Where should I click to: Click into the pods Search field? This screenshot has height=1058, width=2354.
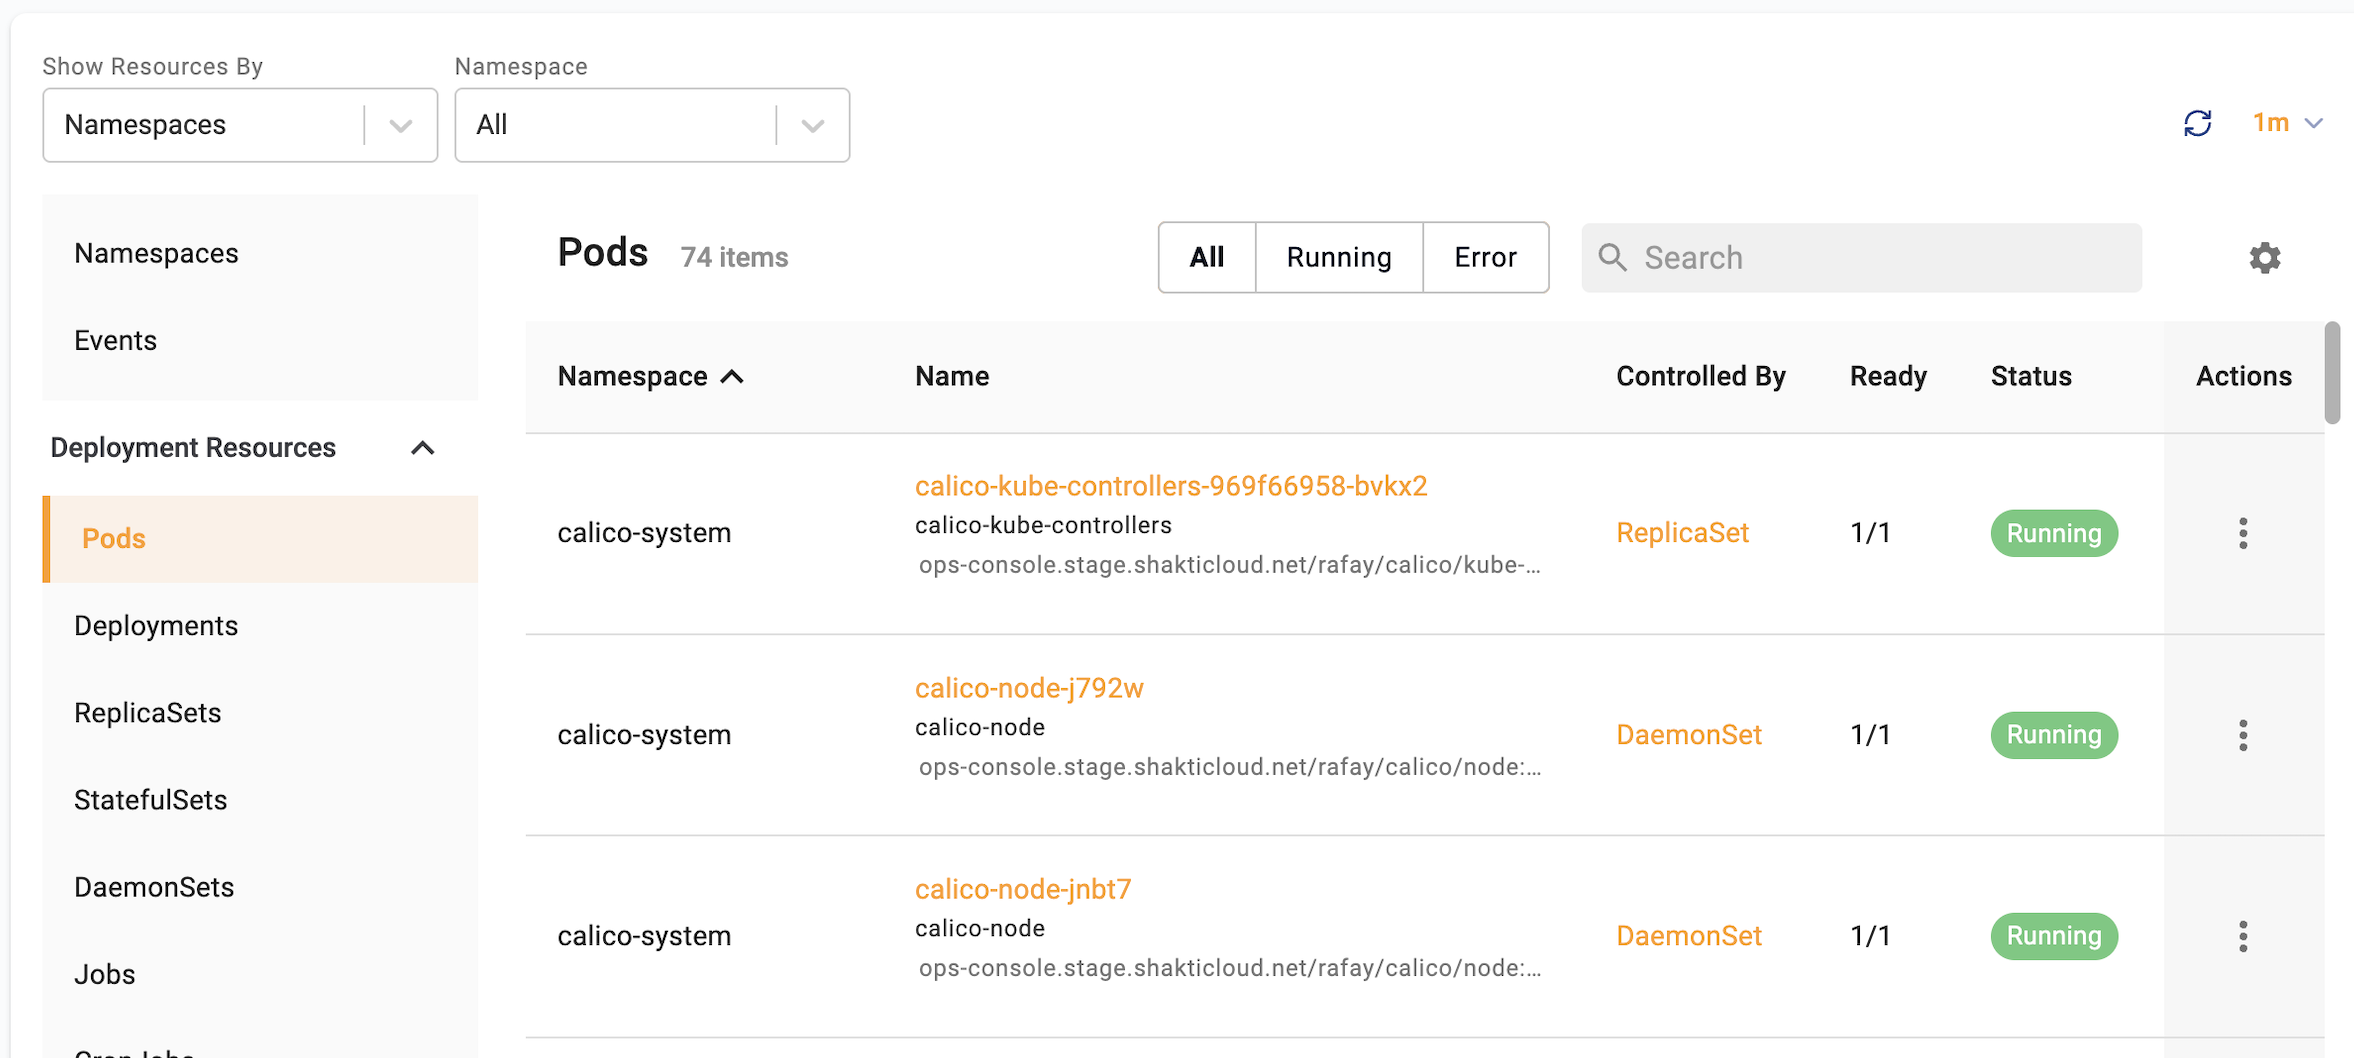click(1880, 258)
